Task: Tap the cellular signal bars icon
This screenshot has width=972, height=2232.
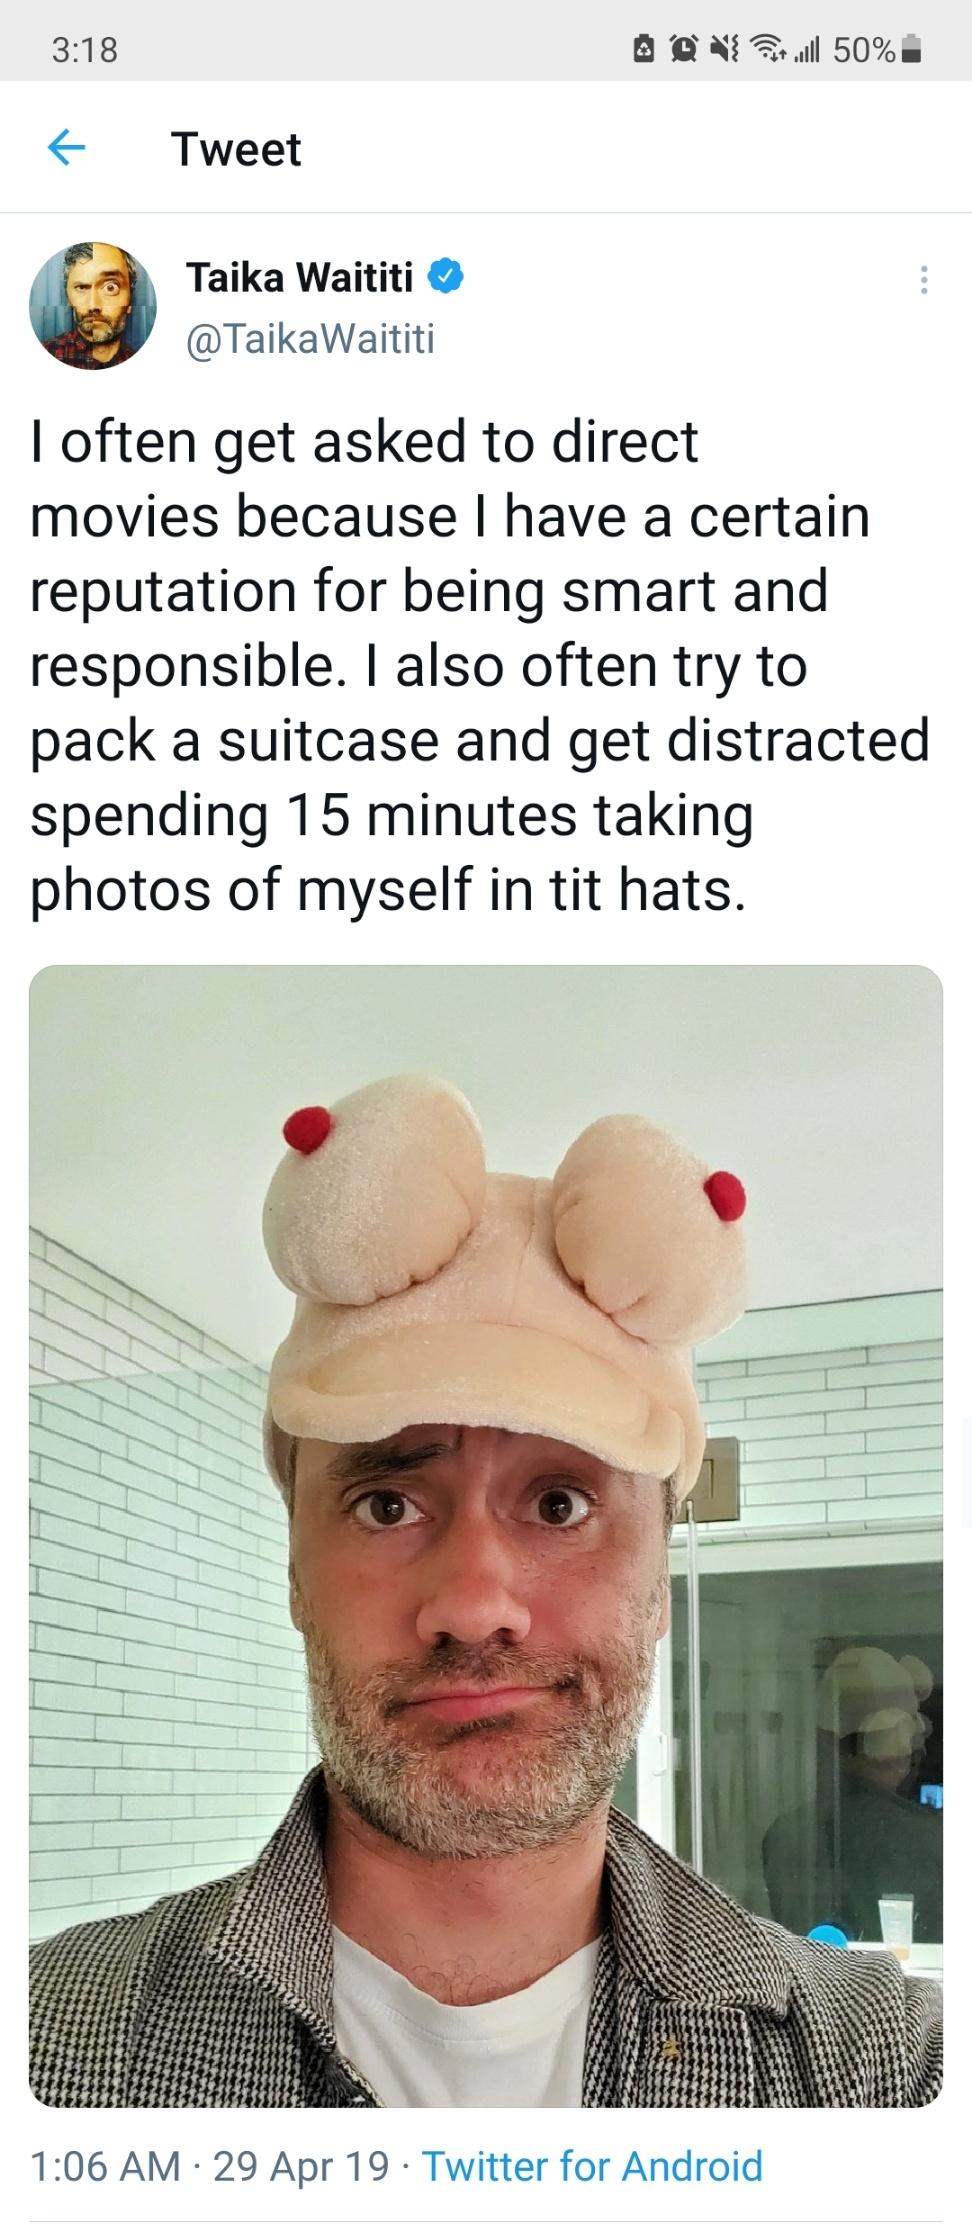Action: tap(806, 49)
